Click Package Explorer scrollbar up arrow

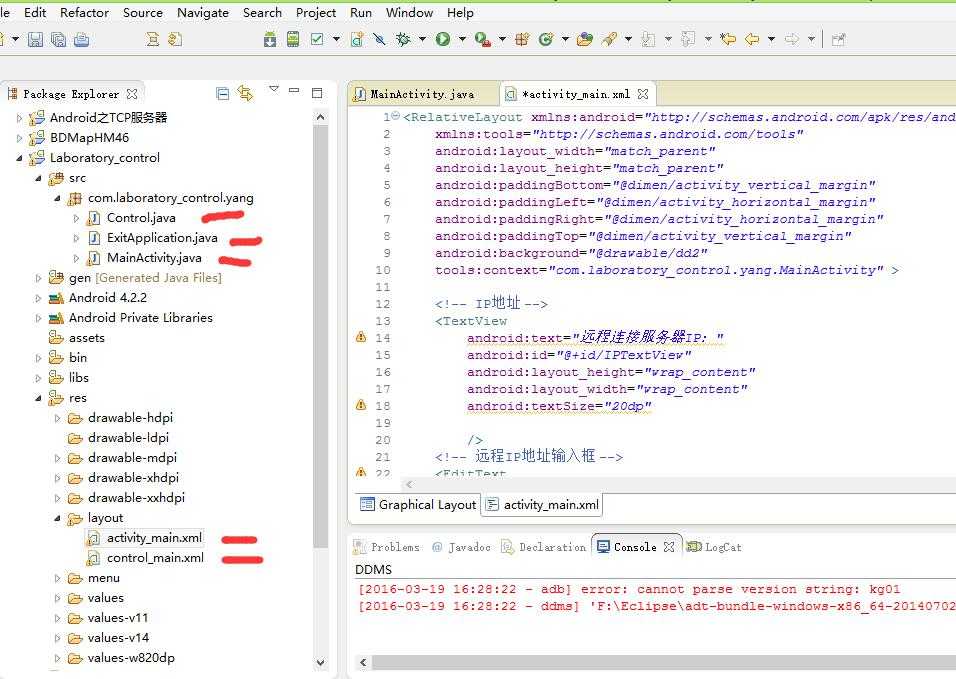point(321,116)
